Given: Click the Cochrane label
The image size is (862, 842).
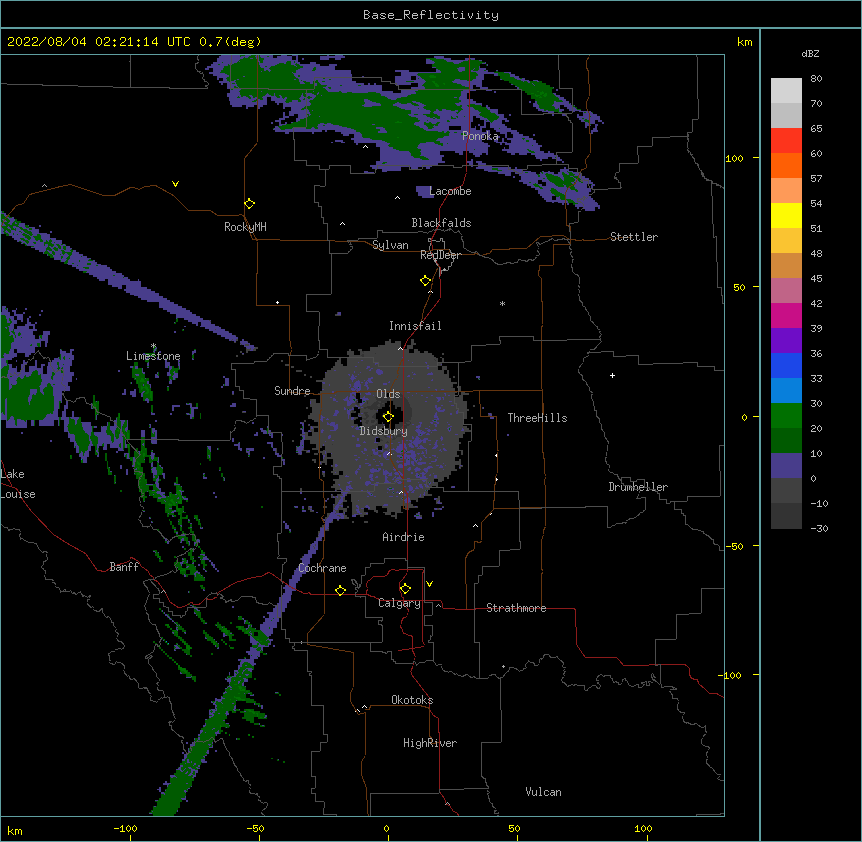Looking at the screenshot, I should (322, 568).
